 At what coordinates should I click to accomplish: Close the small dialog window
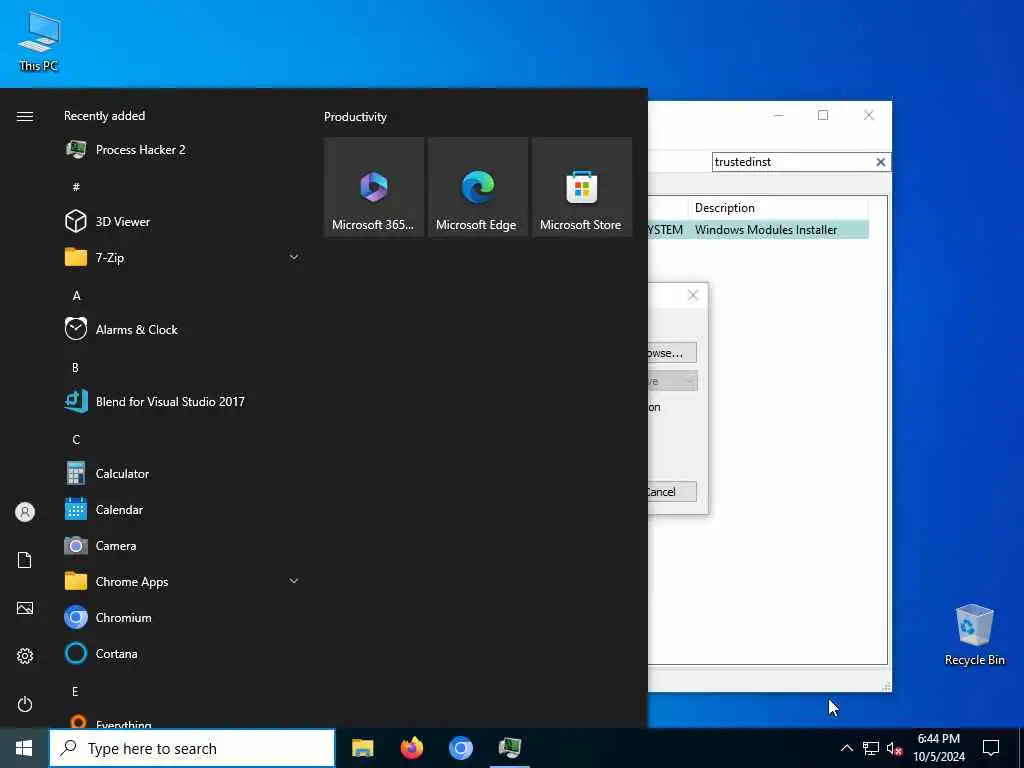click(693, 295)
